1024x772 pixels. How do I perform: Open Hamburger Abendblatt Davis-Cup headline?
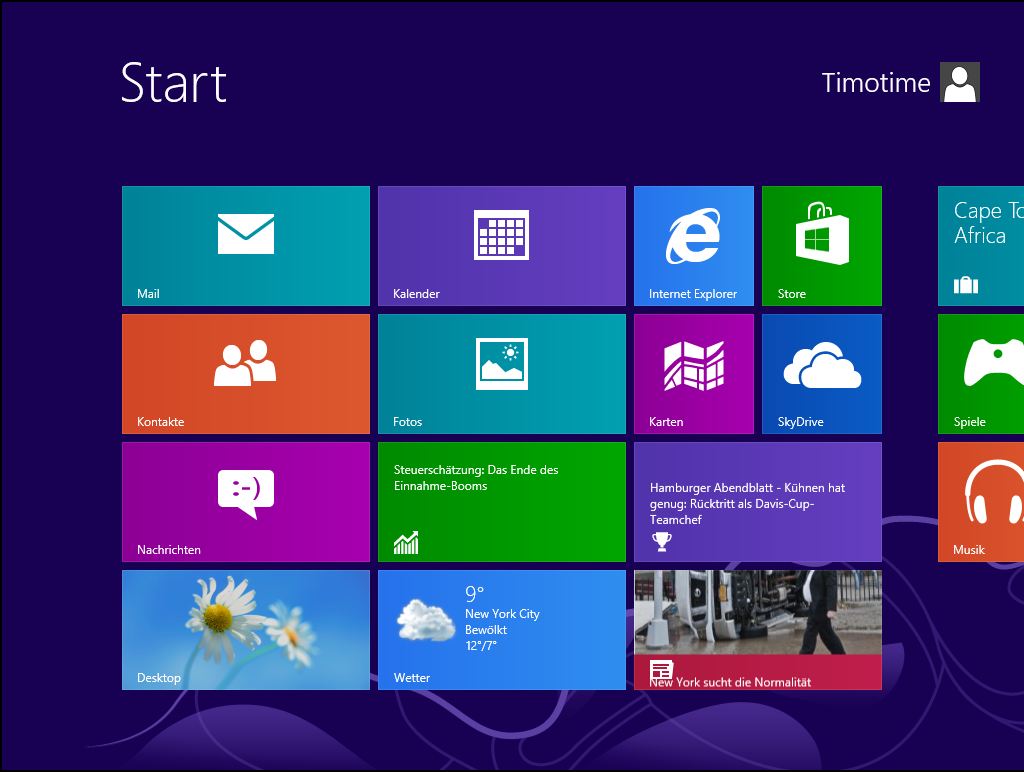coord(747,504)
